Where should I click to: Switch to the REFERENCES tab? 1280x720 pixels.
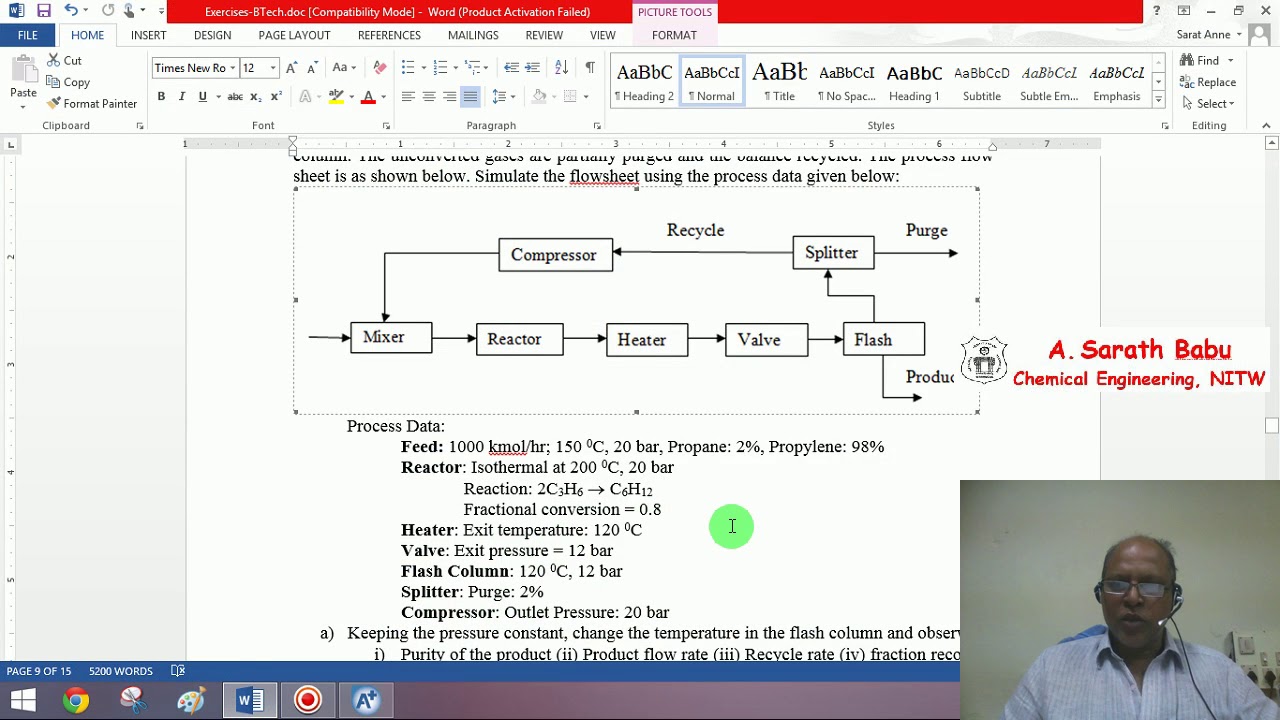tap(389, 35)
